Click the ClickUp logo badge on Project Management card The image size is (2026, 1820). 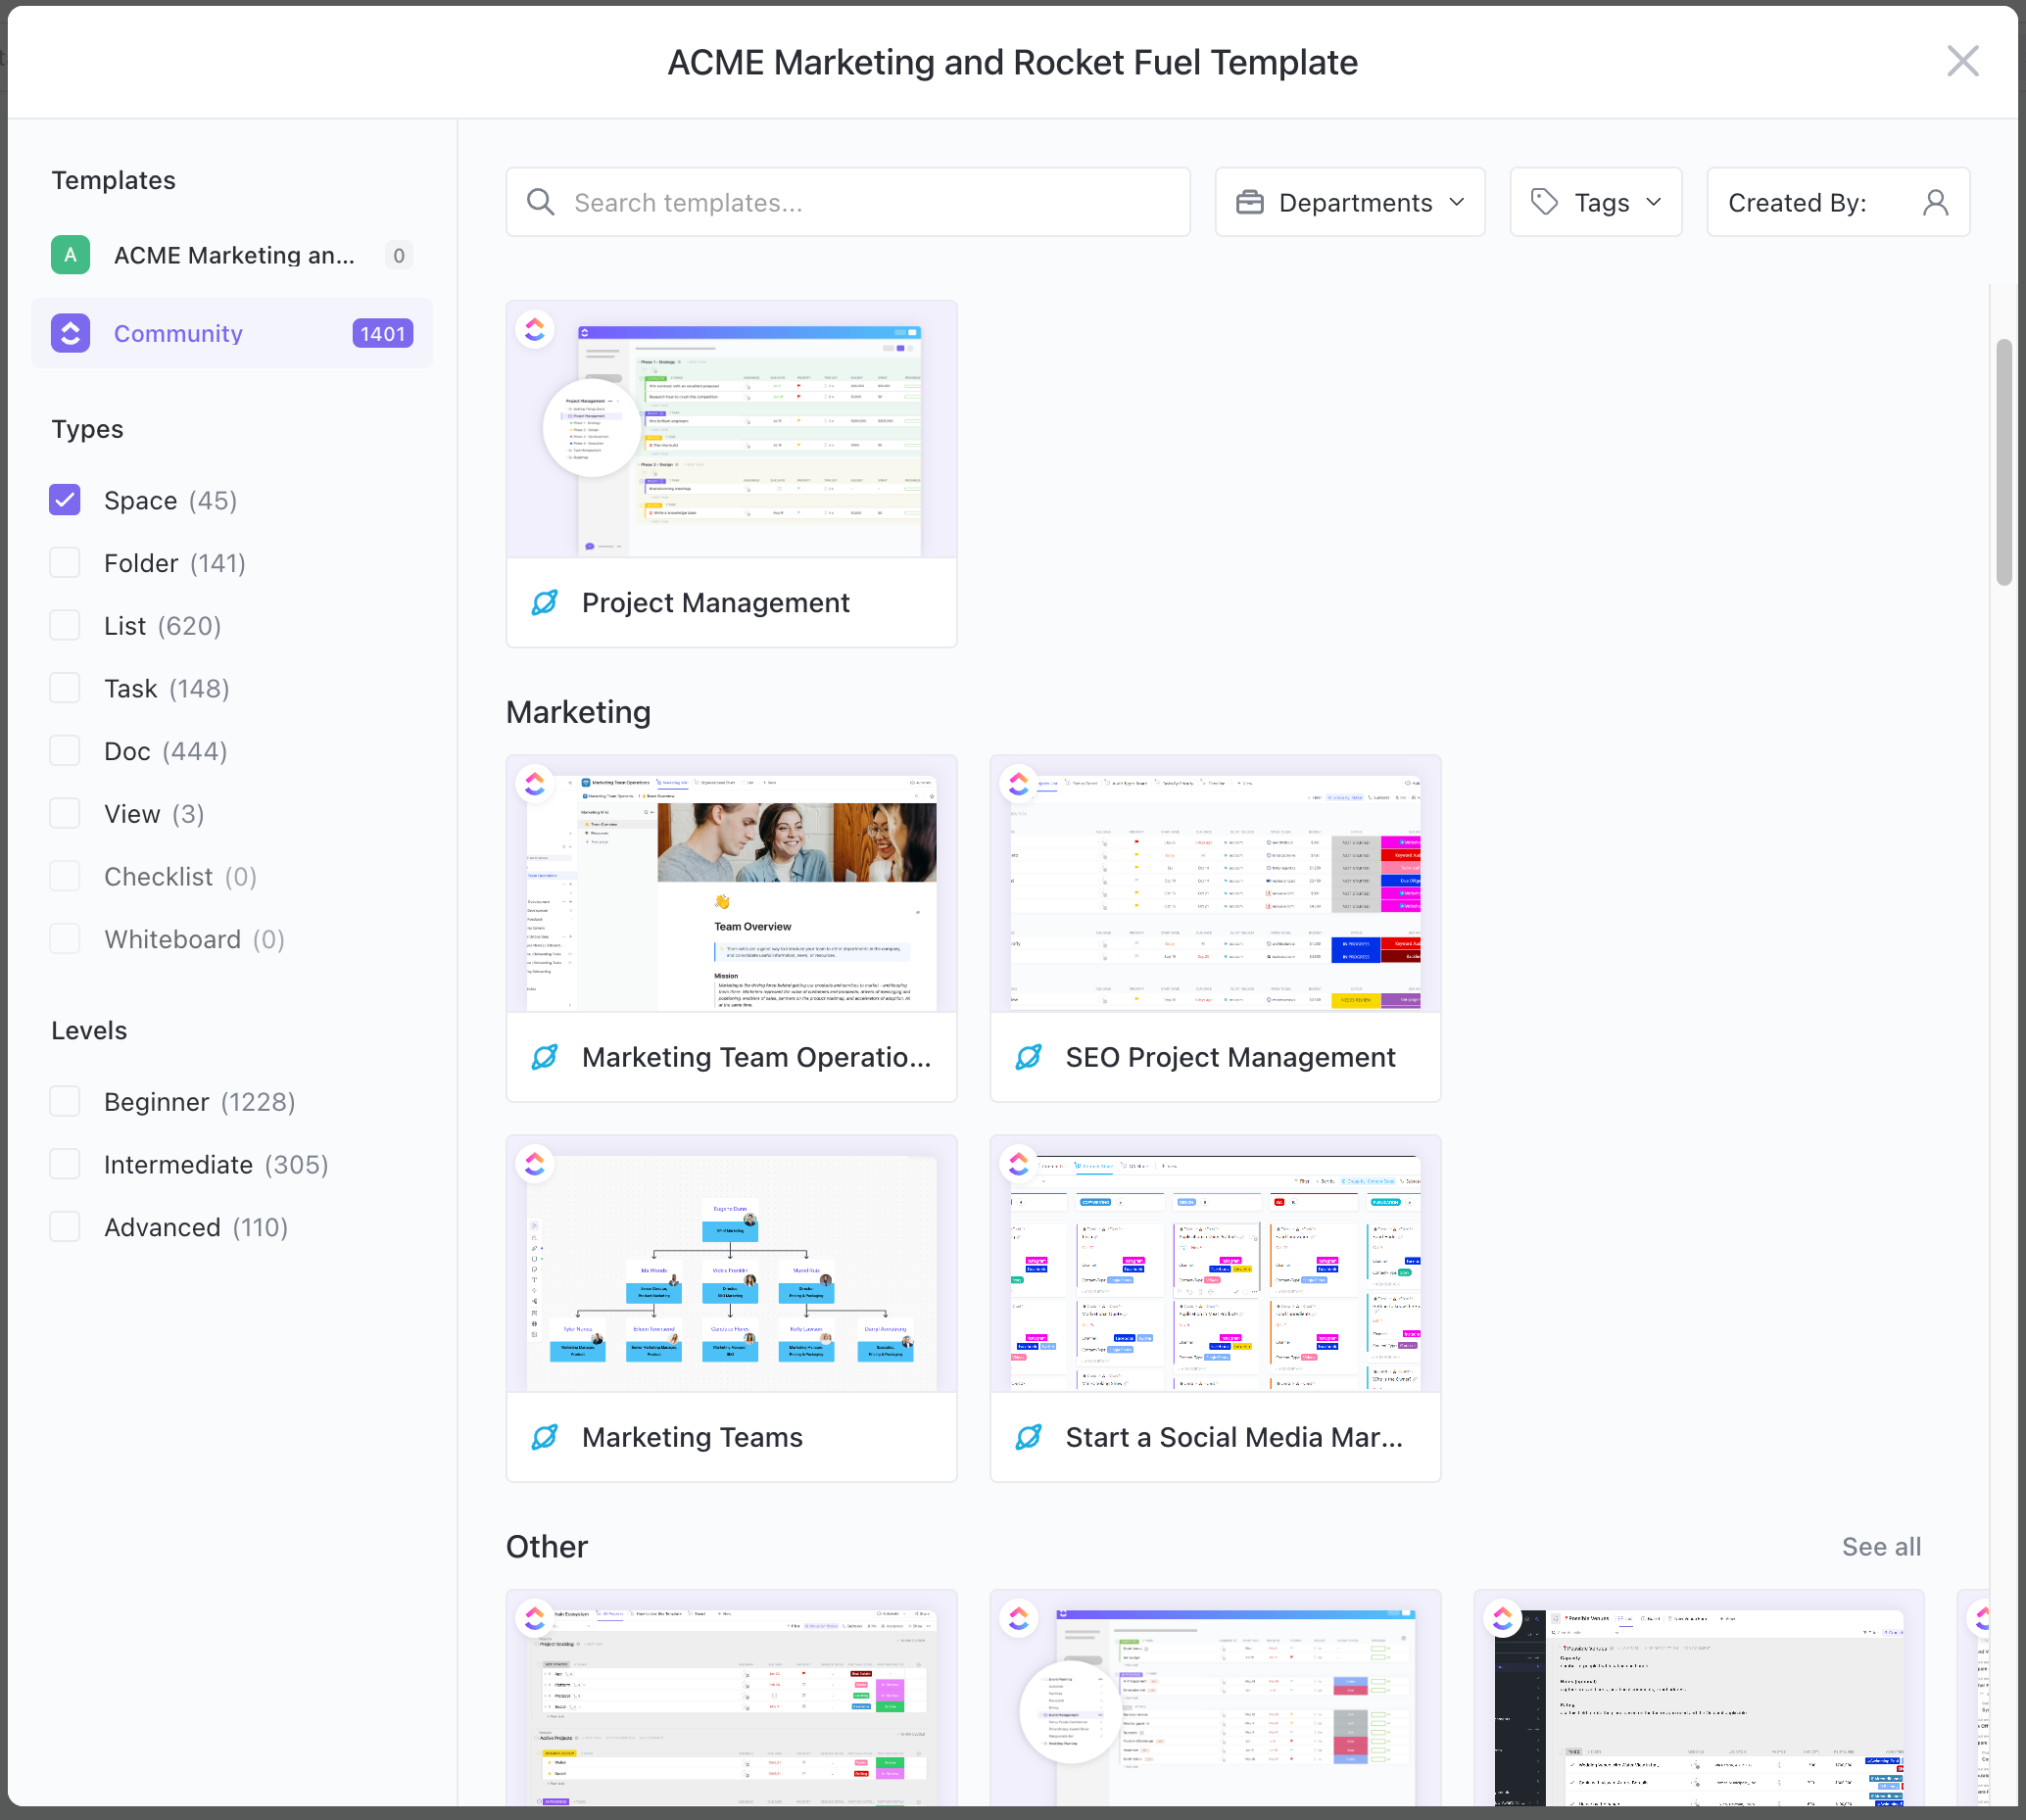(535, 329)
